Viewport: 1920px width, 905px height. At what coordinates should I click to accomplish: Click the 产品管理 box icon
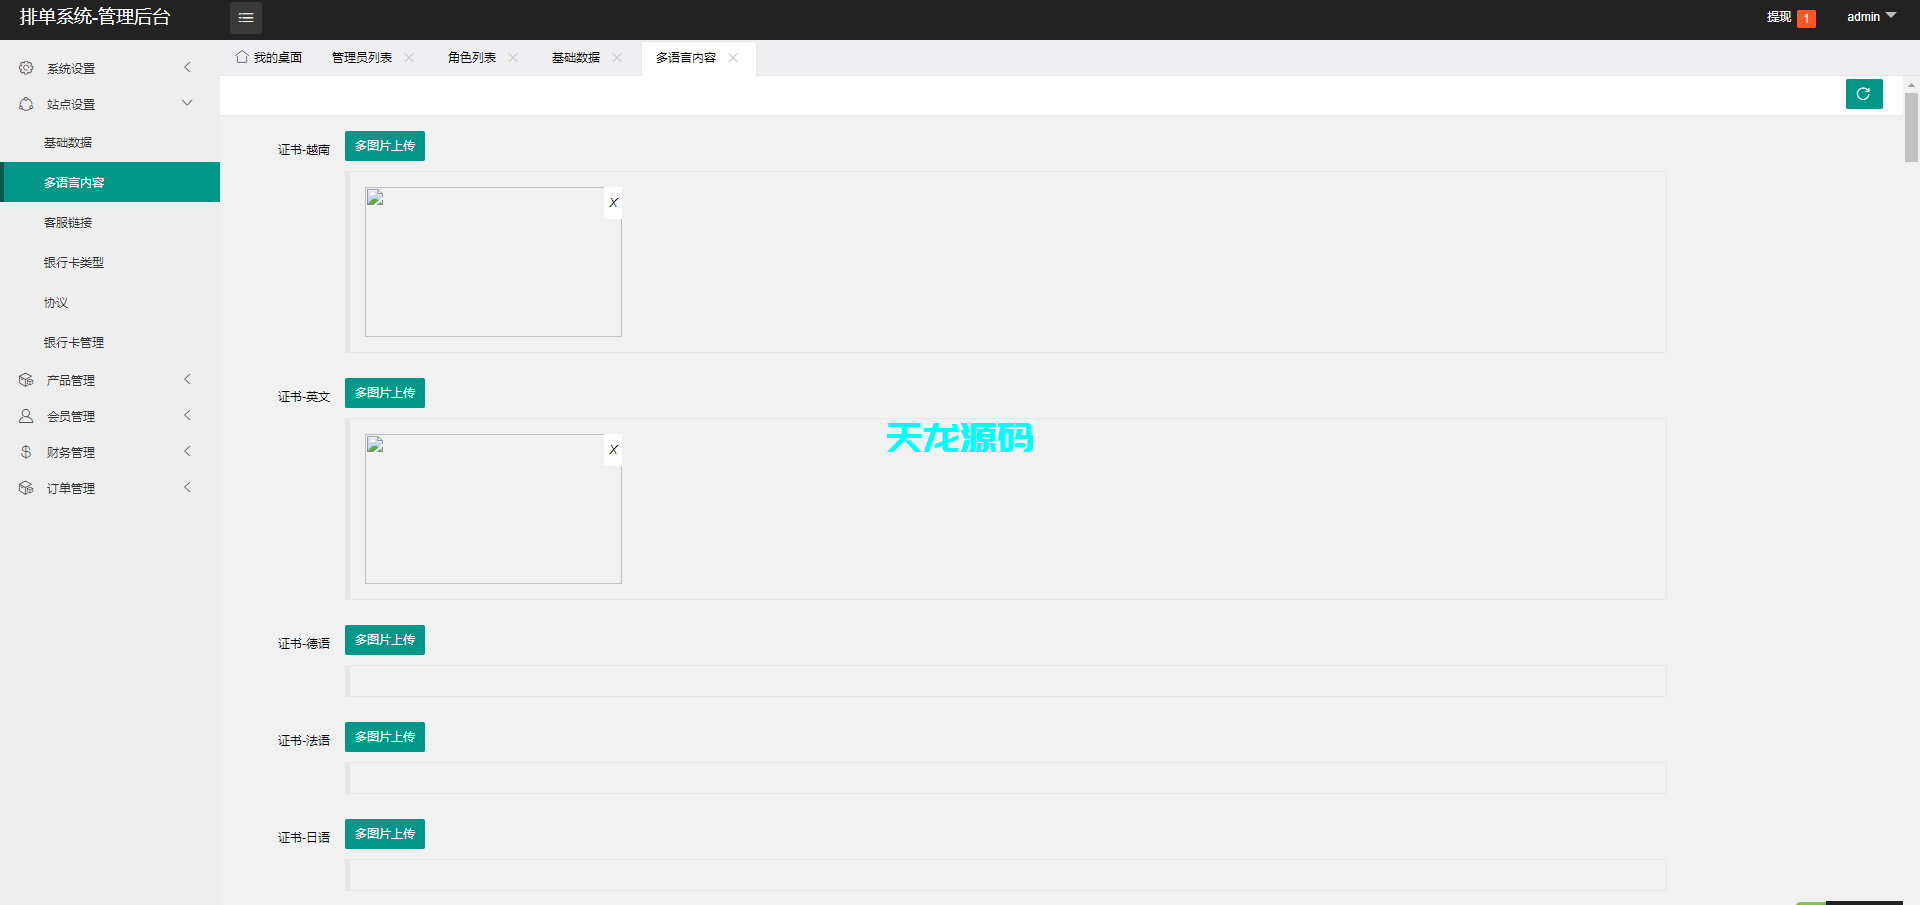(26, 379)
